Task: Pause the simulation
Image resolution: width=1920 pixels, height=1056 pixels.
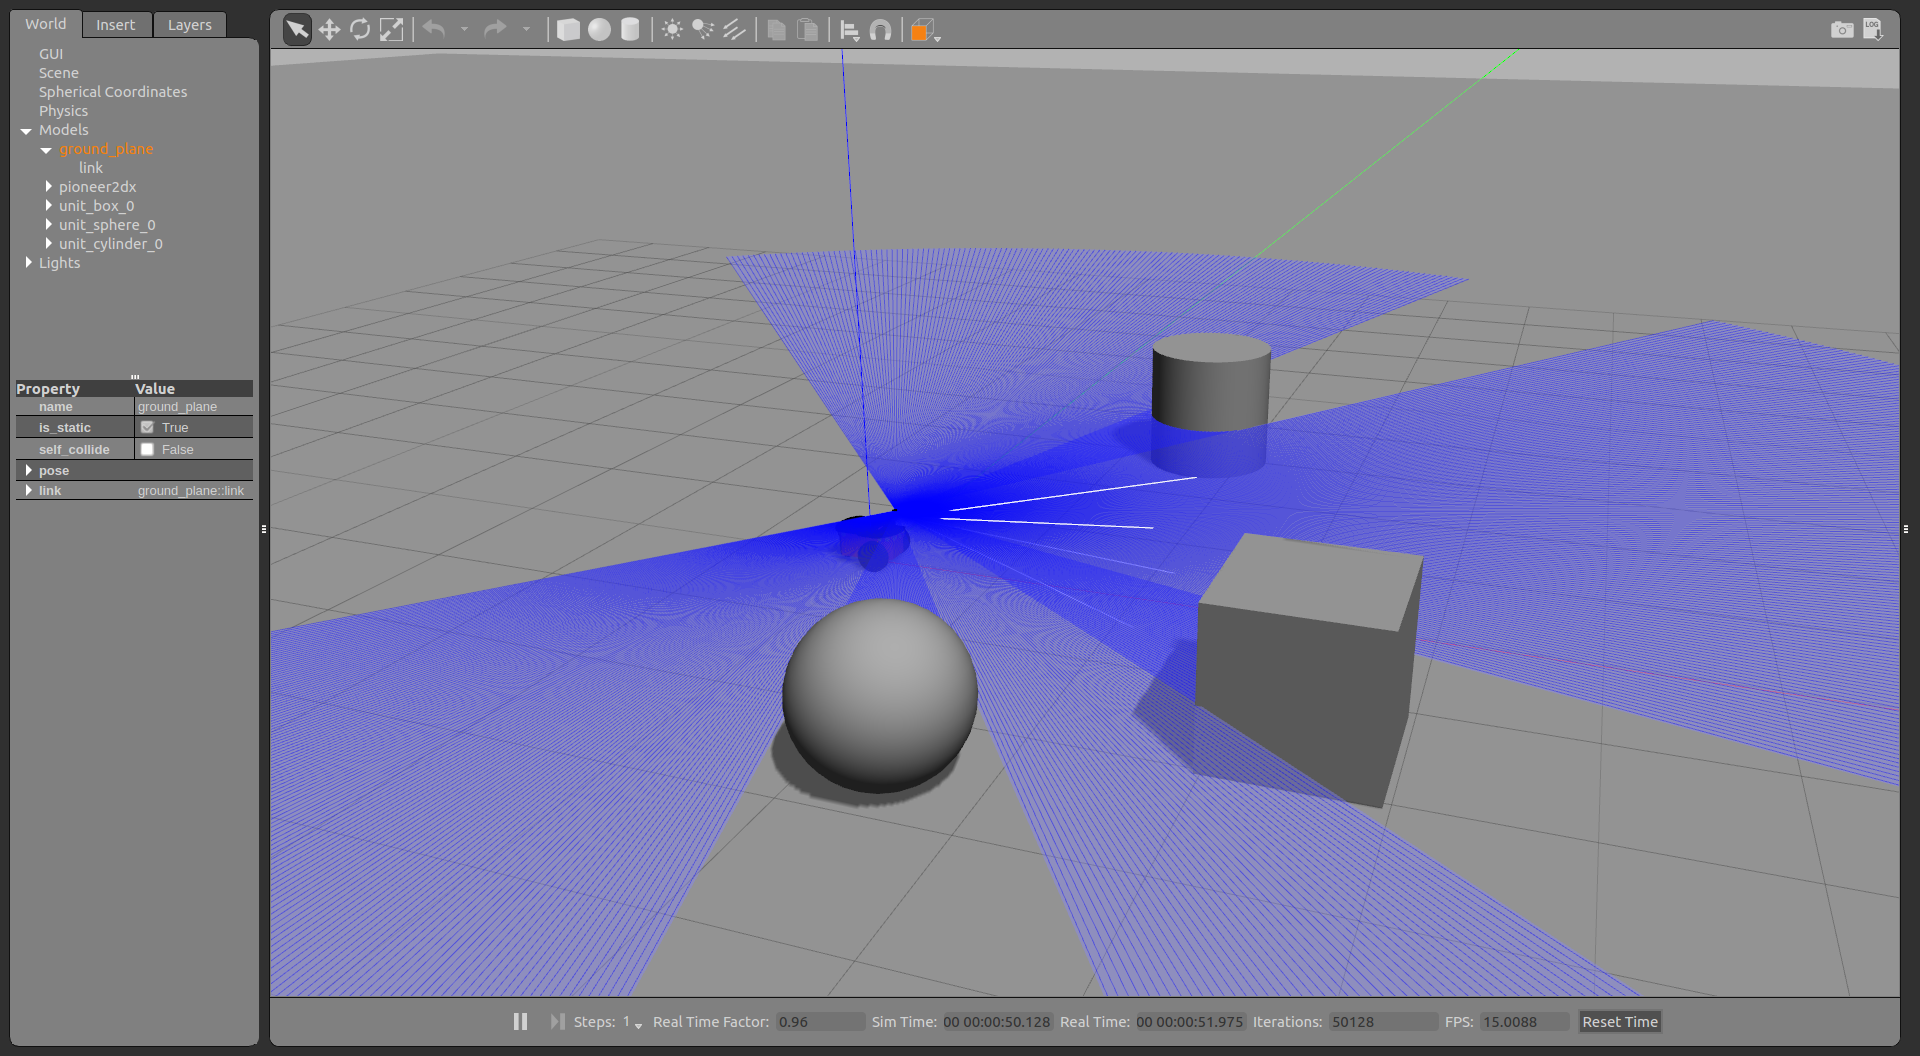Action: 520,1021
